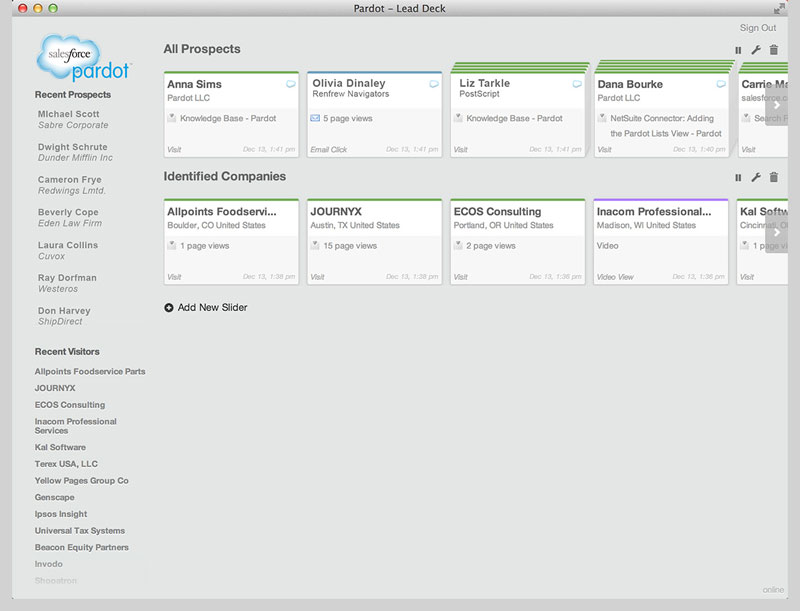Click the page icon next to NetSuite Connector
800x611 pixels.
tap(602, 118)
